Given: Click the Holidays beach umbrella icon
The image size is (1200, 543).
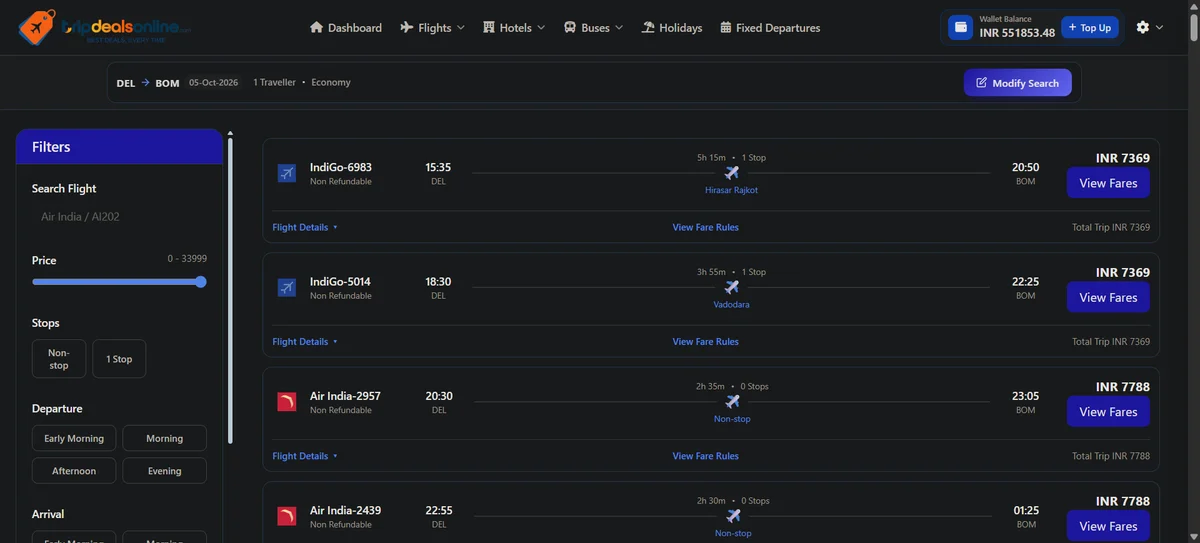Looking at the screenshot, I should (648, 28).
